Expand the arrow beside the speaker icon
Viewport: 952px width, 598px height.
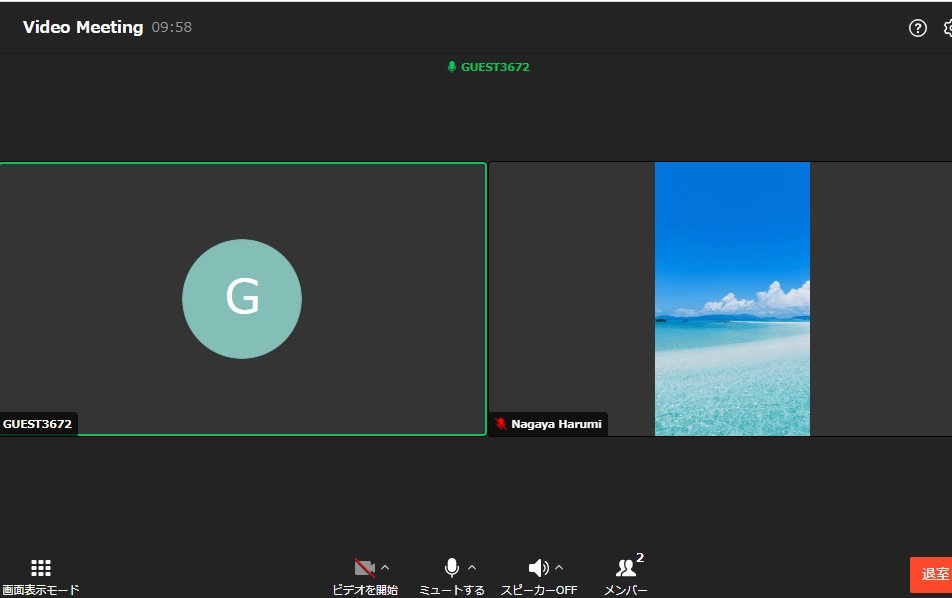(559, 567)
